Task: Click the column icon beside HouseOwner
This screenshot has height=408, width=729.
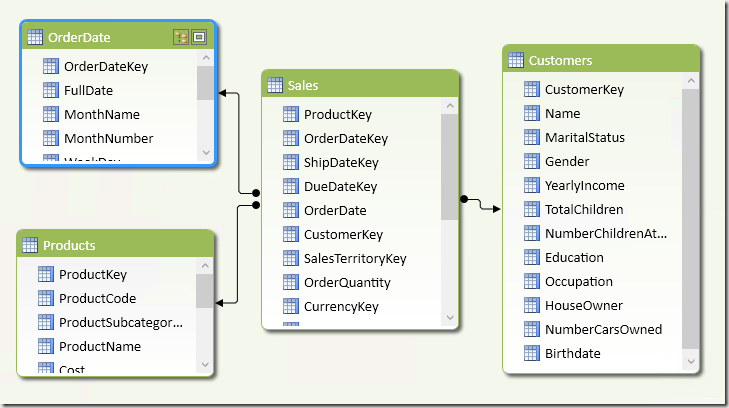Action: tap(532, 305)
